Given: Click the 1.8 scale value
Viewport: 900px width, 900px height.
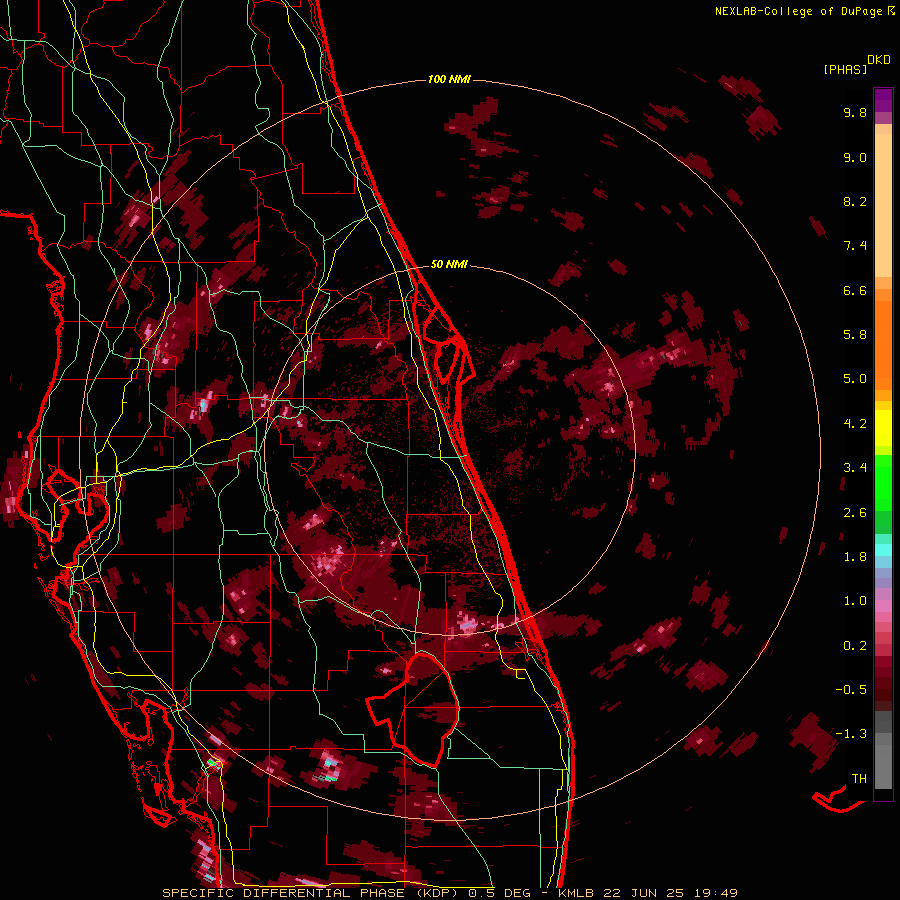Looking at the screenshot, I should pos(855,557).
